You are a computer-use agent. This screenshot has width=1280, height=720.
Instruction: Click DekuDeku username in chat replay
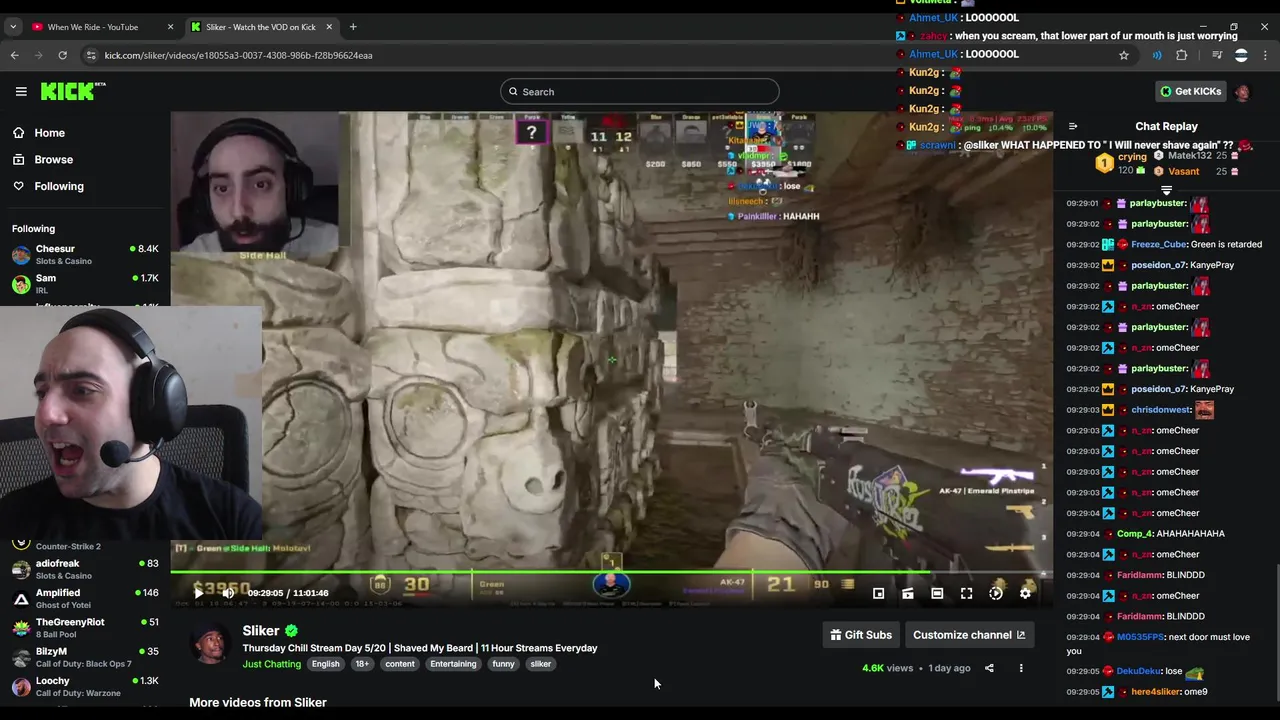pyautogui.click(x=1138, y=672)
